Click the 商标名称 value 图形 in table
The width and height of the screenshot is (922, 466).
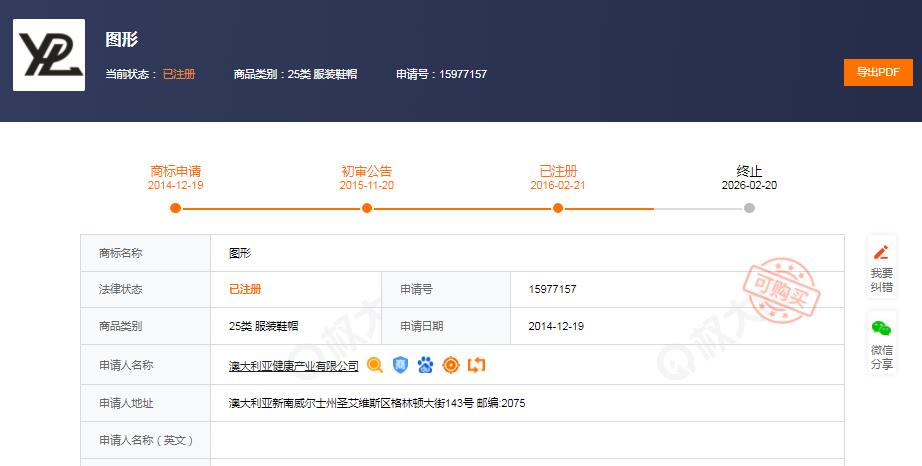tap(240, 253)
